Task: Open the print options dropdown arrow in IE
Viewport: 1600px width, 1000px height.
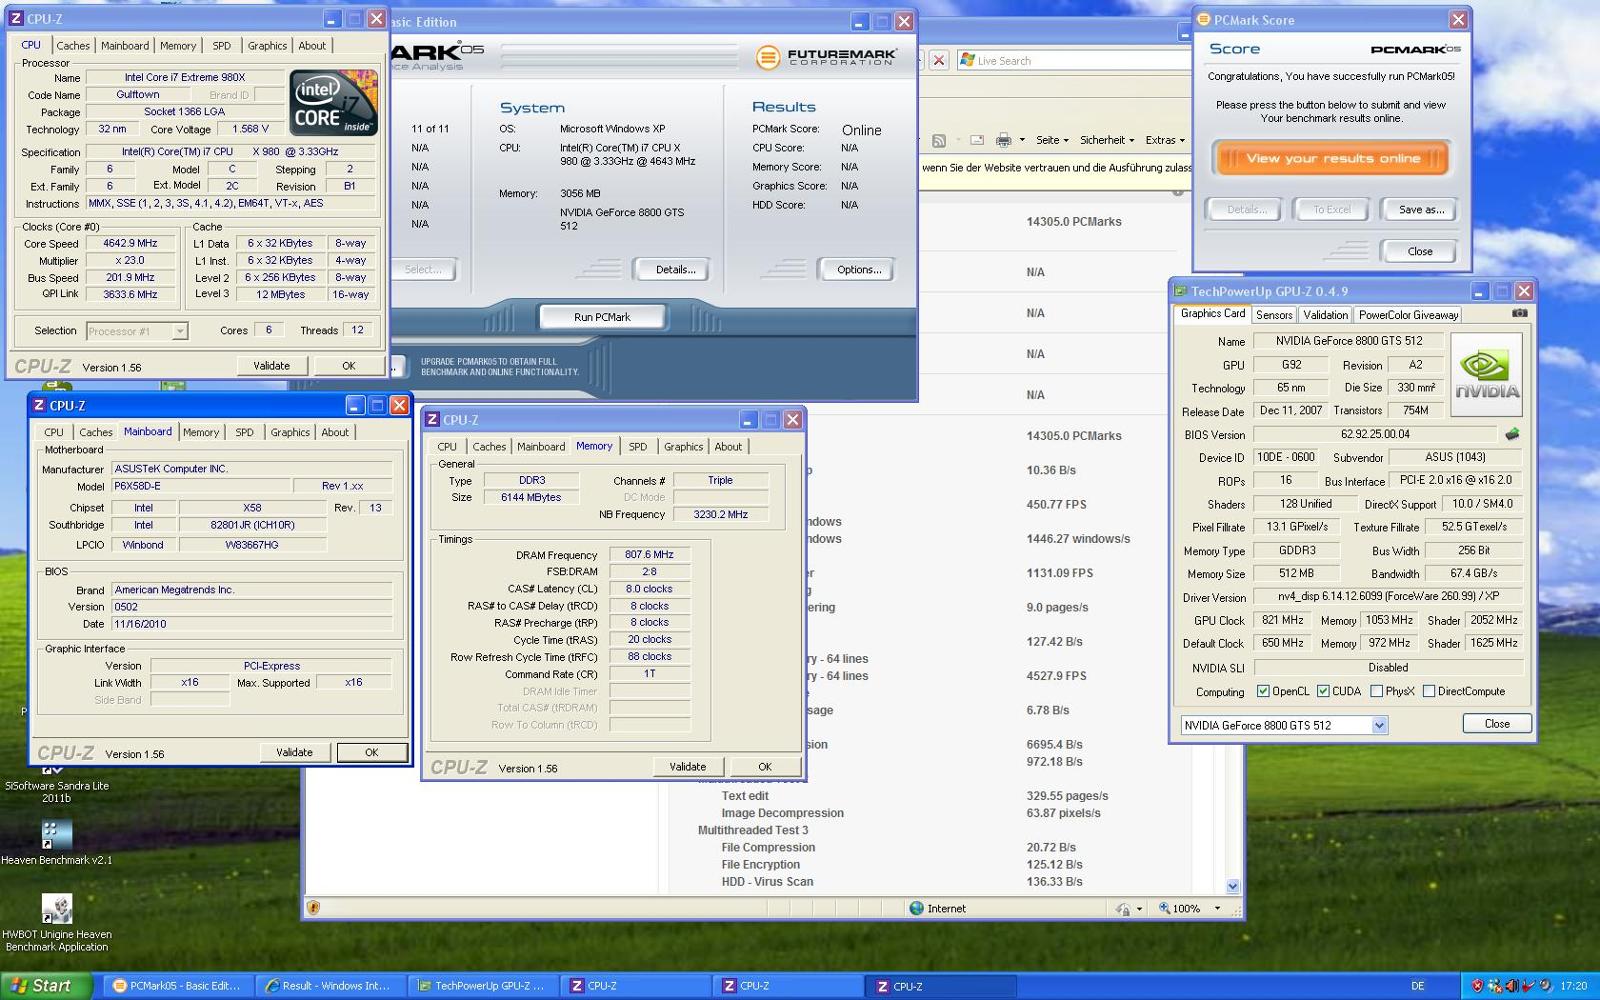Action: click(1021, 140)
